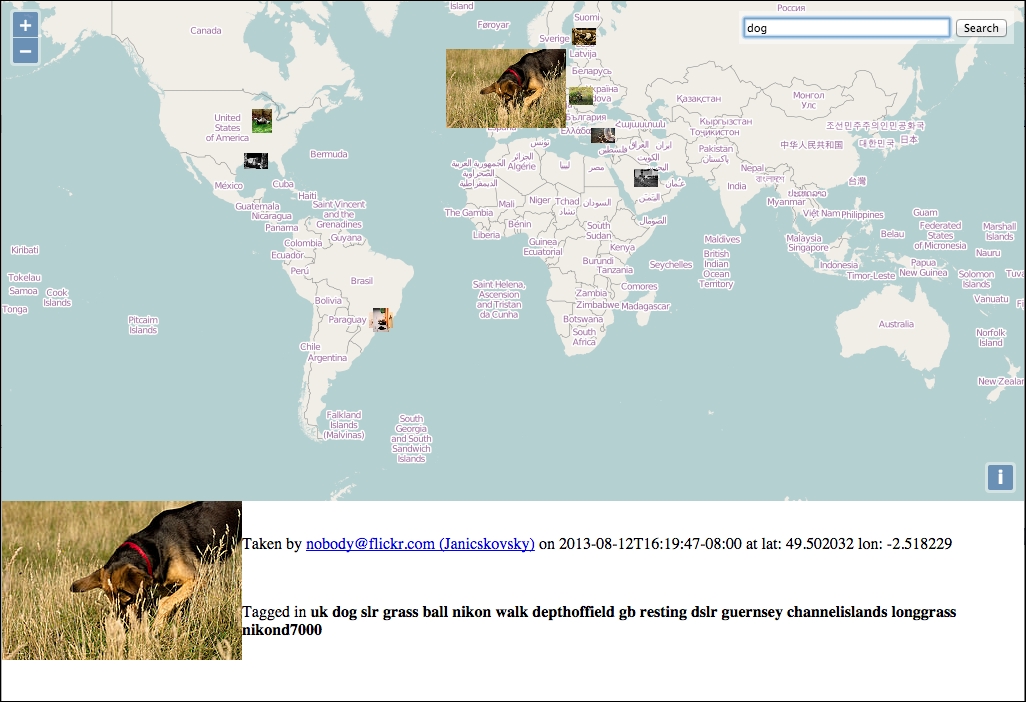This screenshot has height=702, width=1026.
Task: Open the info panel via the i icon
Action: [999, 479]
